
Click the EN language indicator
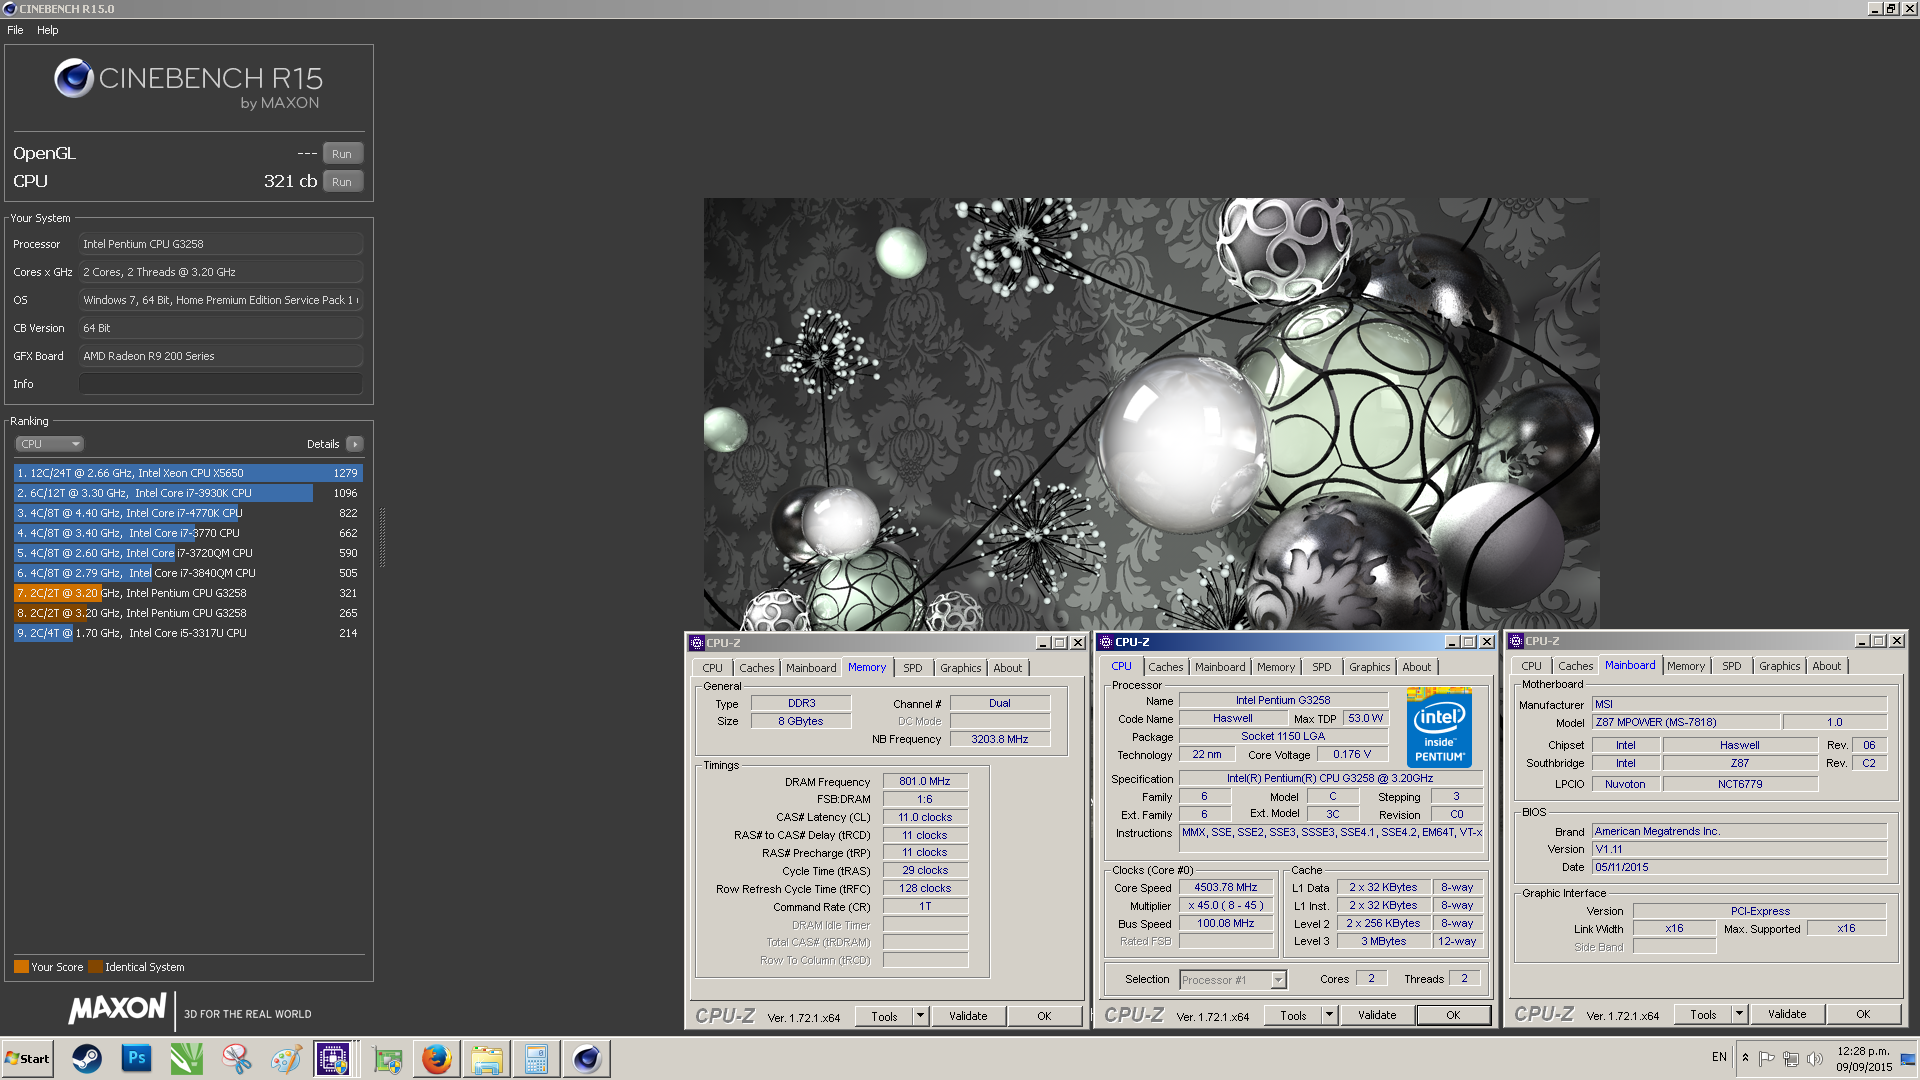point(1719,1057)
